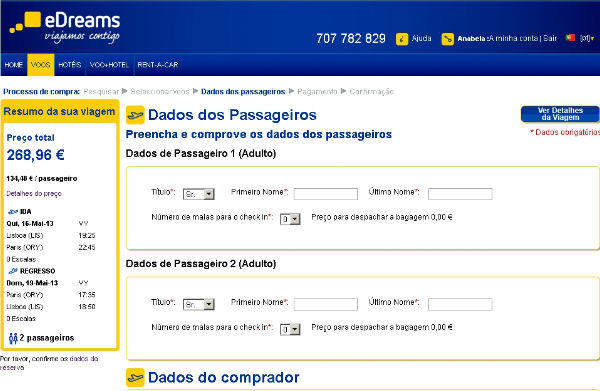Open the Título dropdown for Passageiro 2

pos(199,304)
